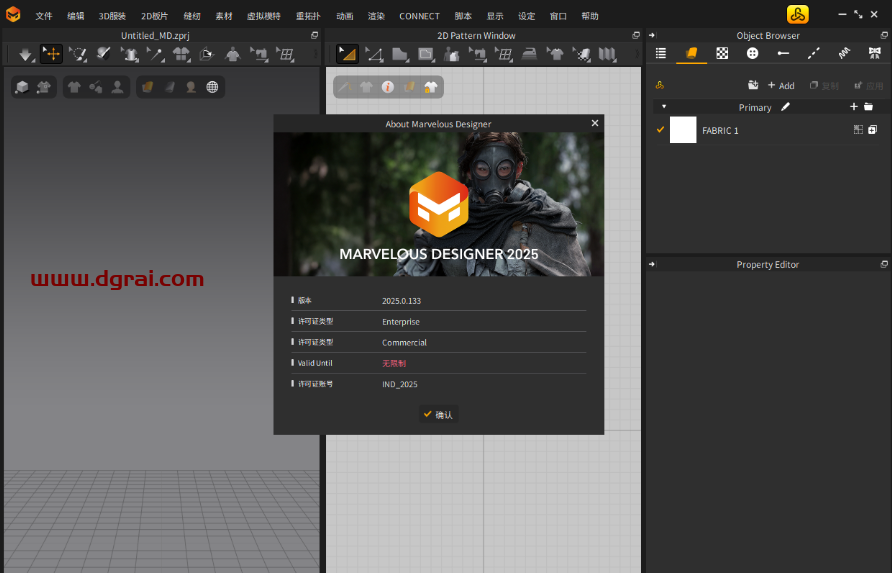Open the 3D服装 menu
The image size is (892, 573).
point(112,16)
